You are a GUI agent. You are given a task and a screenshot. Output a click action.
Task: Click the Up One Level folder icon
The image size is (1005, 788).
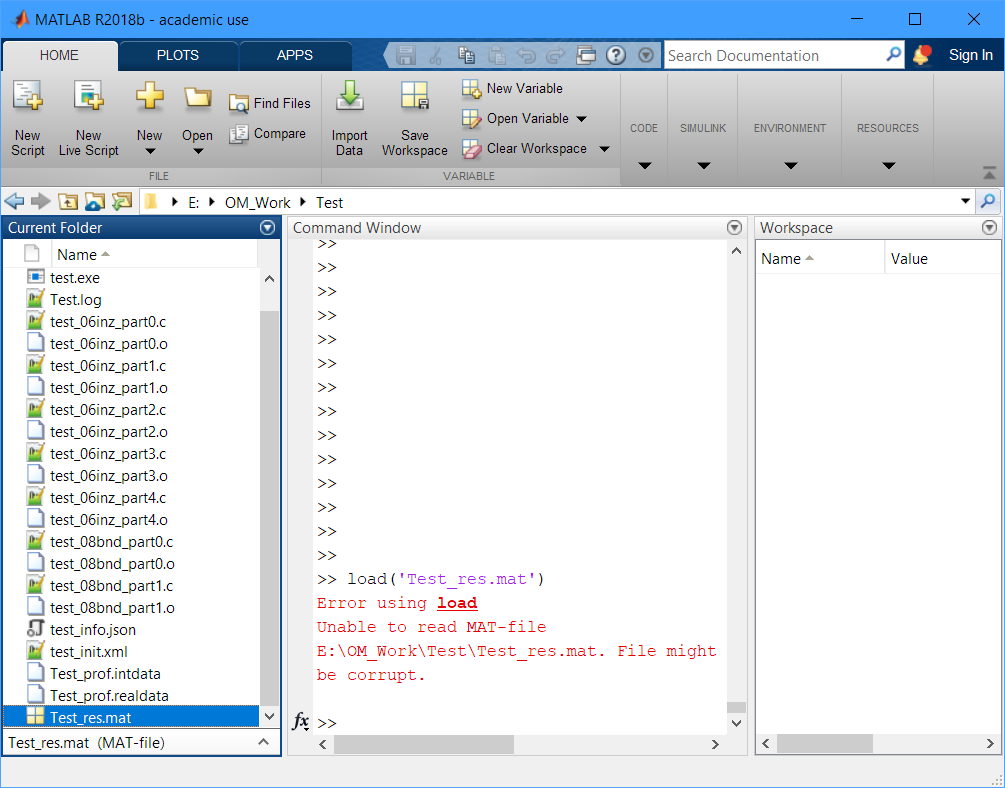click(68, 202)
